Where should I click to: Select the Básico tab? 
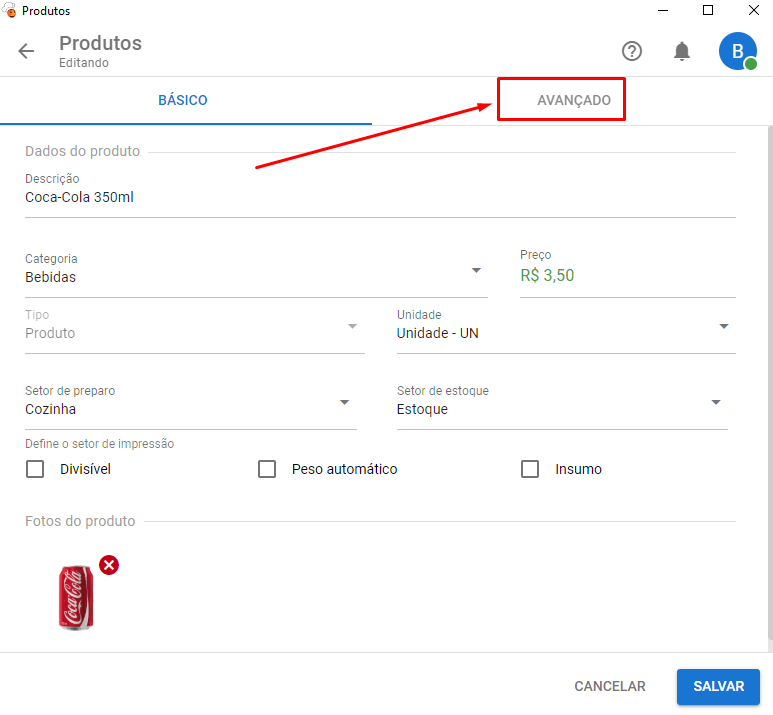(183, 101)
